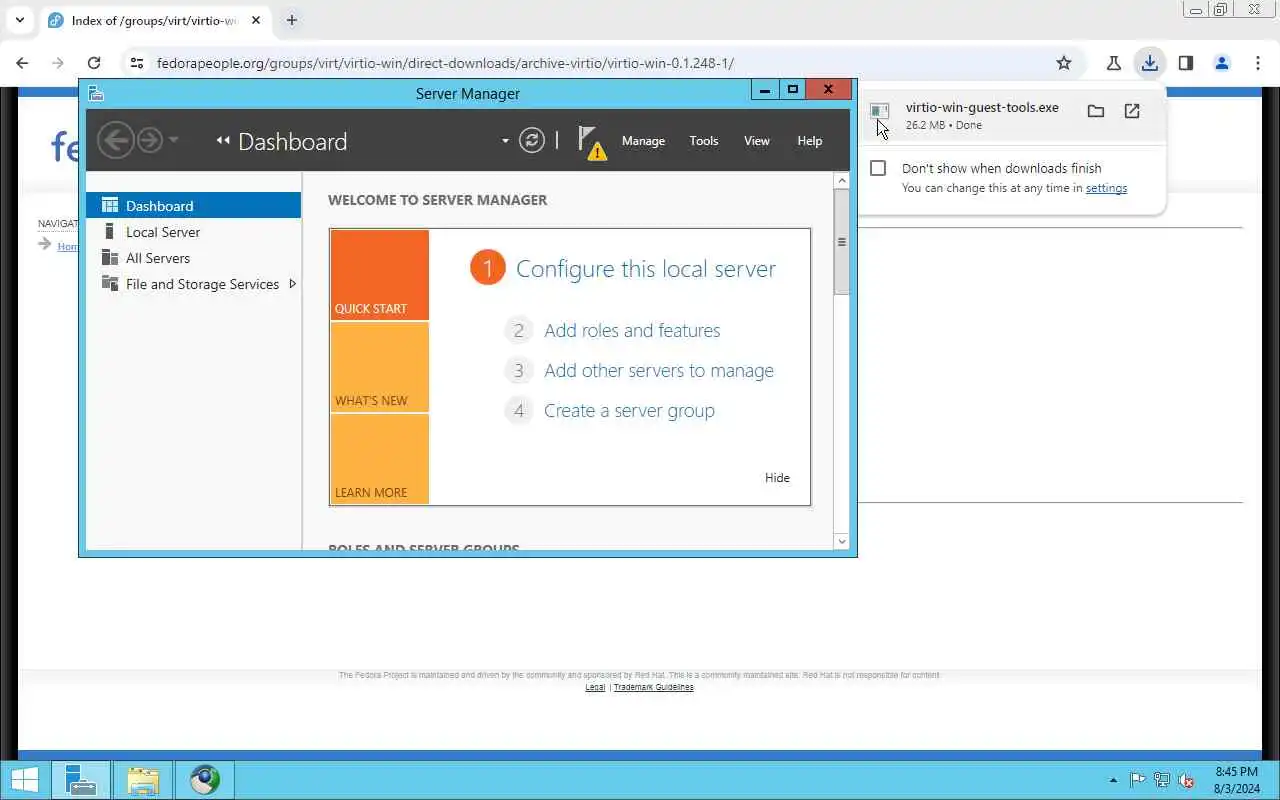The height and width of the screenshot is (800, 1280).
Task: Open the navigation history dropdown arrow
Action: (173, 140)
